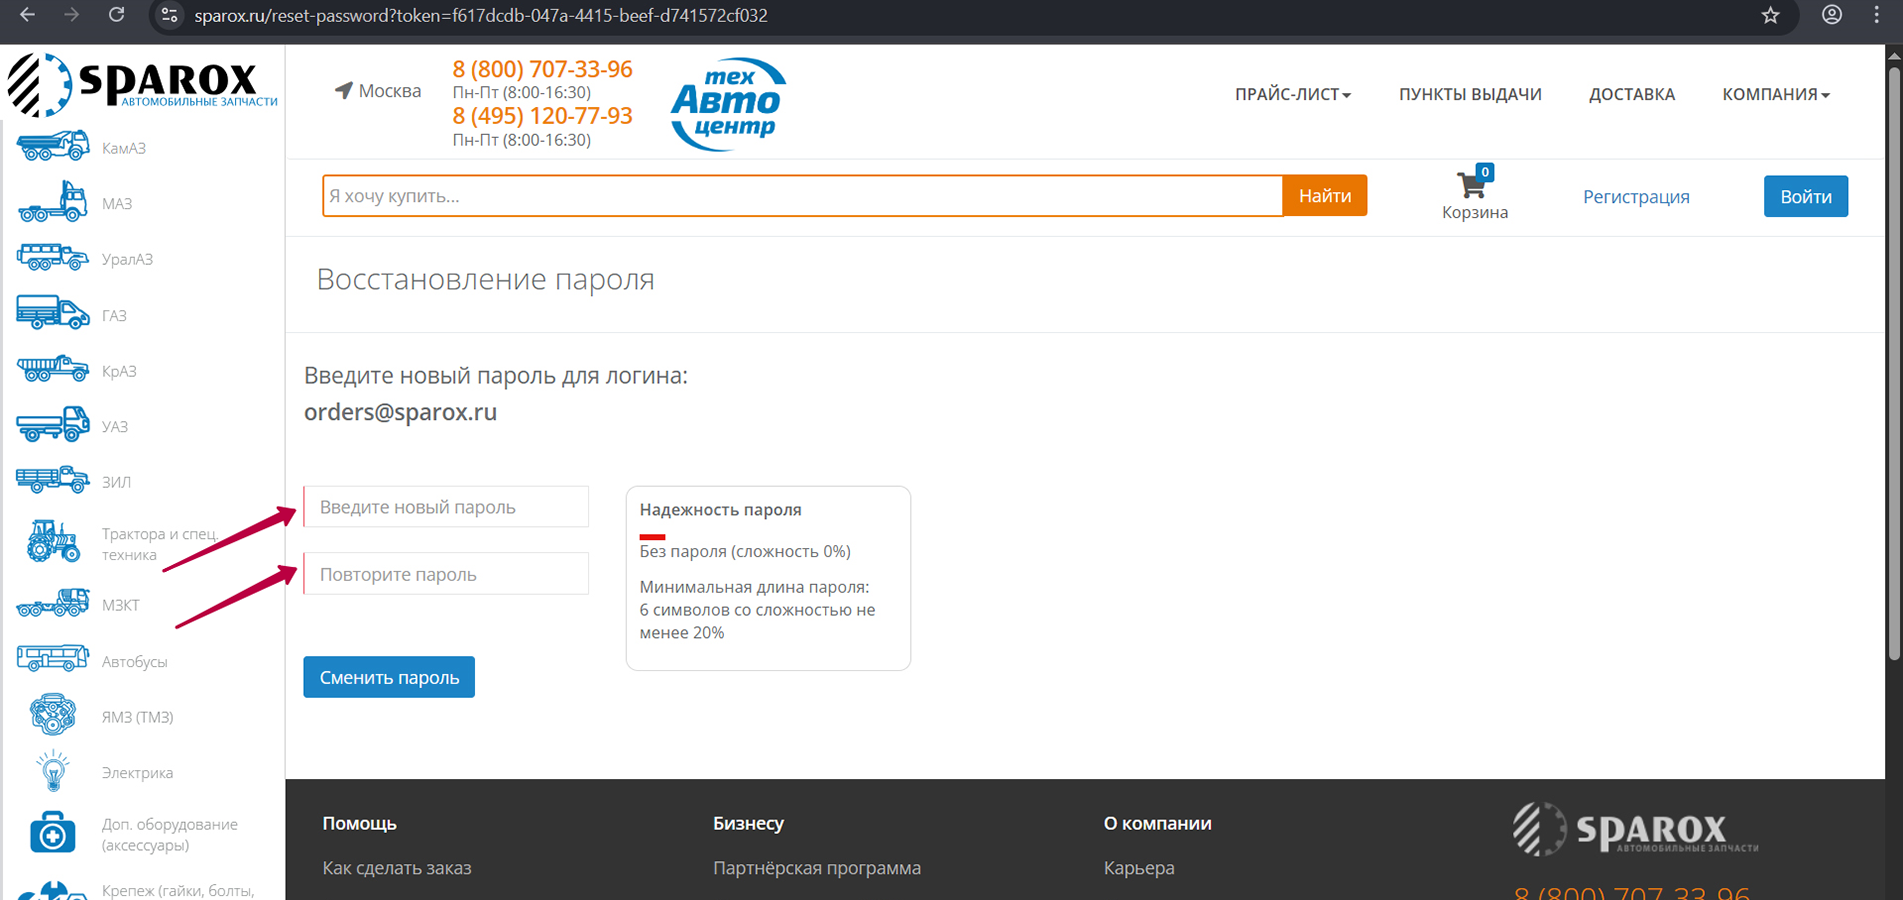This screenshot has height=900, width=1903.
Task: Bookmark this page with the star icon
Action: click(1770, 16)
